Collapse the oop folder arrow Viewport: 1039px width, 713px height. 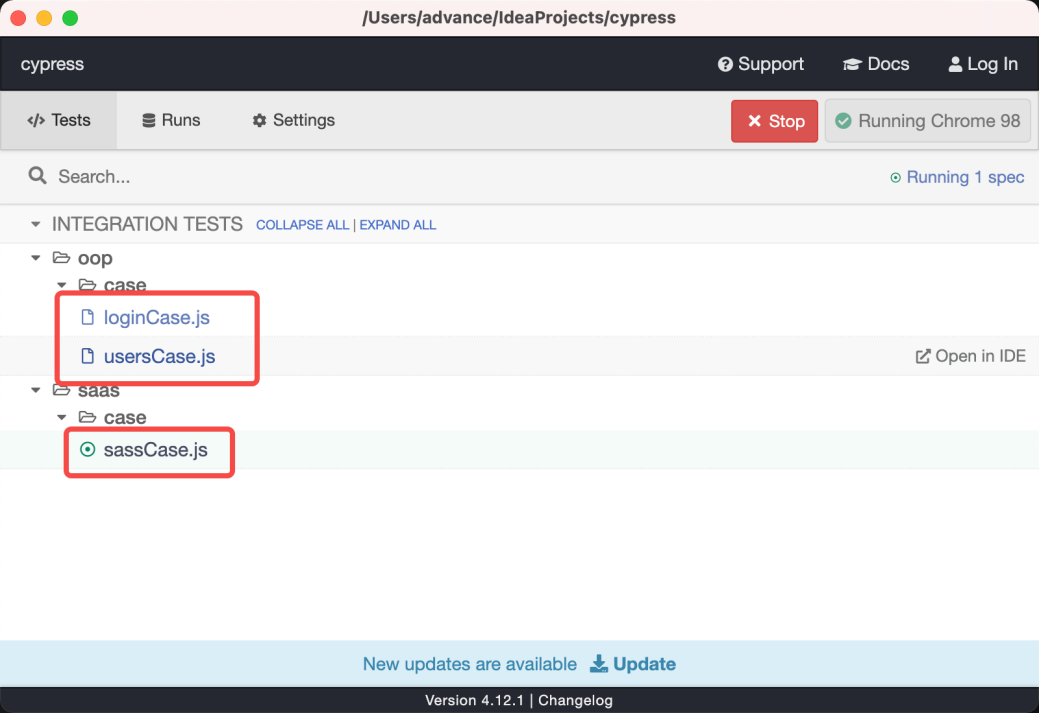pos(36,258)
